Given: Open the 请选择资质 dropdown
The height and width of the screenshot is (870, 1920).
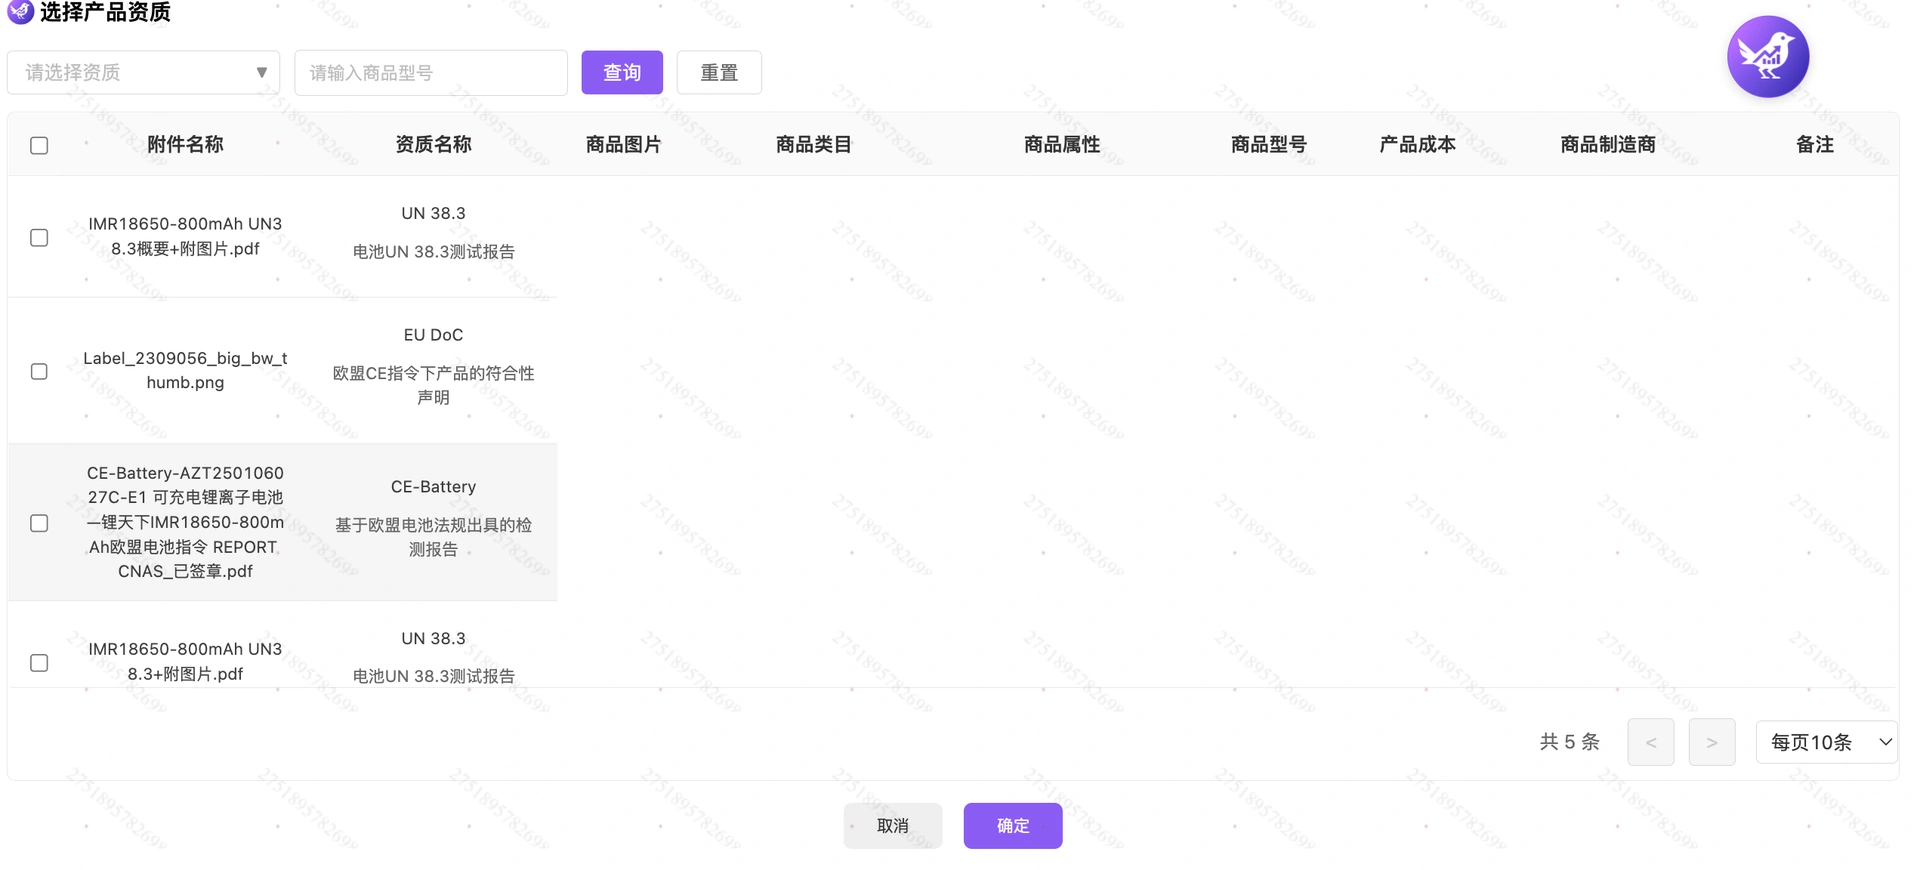Looking at the screenshot, I should pos(143,73).
